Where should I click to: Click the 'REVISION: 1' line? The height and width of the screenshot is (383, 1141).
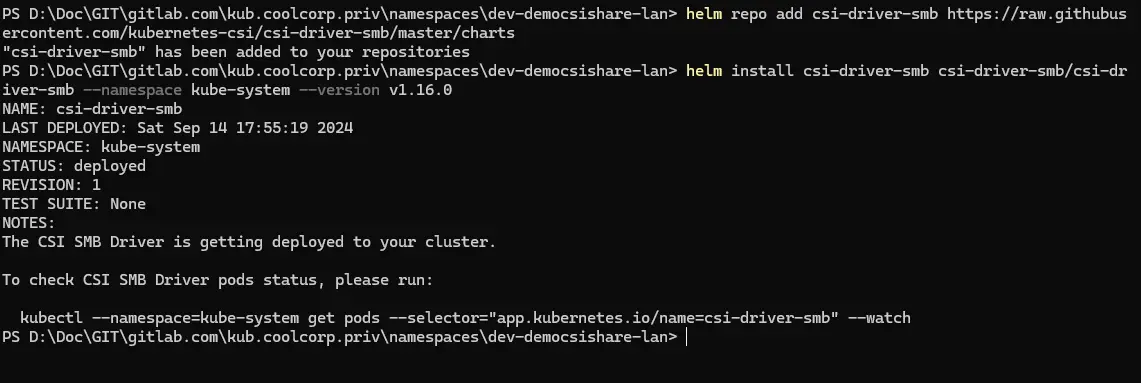[x=52, y=184]
